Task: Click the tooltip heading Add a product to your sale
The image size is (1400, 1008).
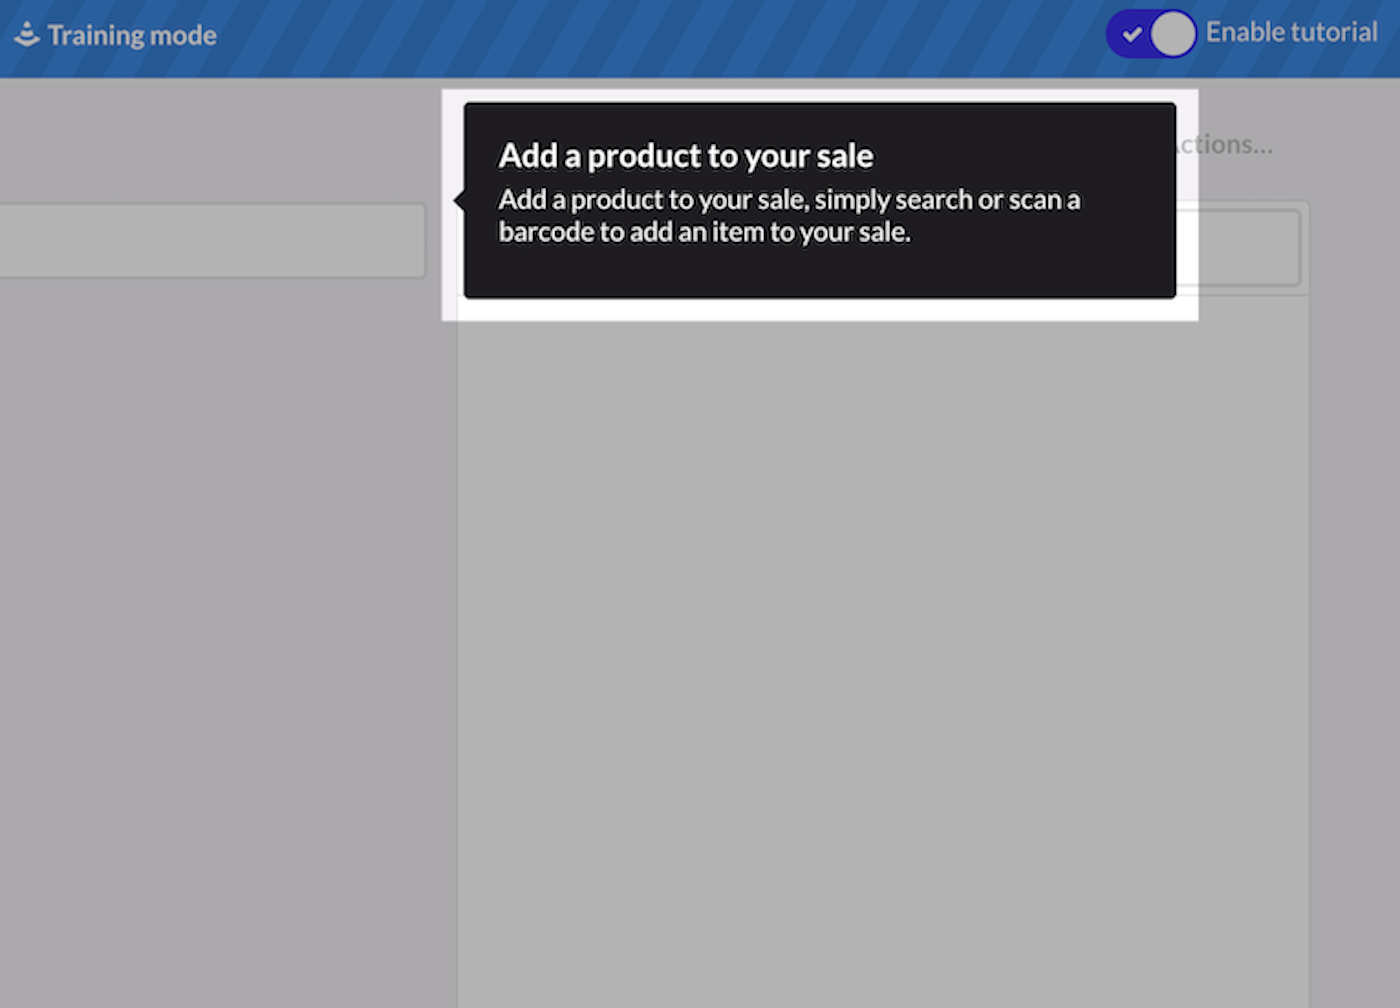Action: pos(686,156)
